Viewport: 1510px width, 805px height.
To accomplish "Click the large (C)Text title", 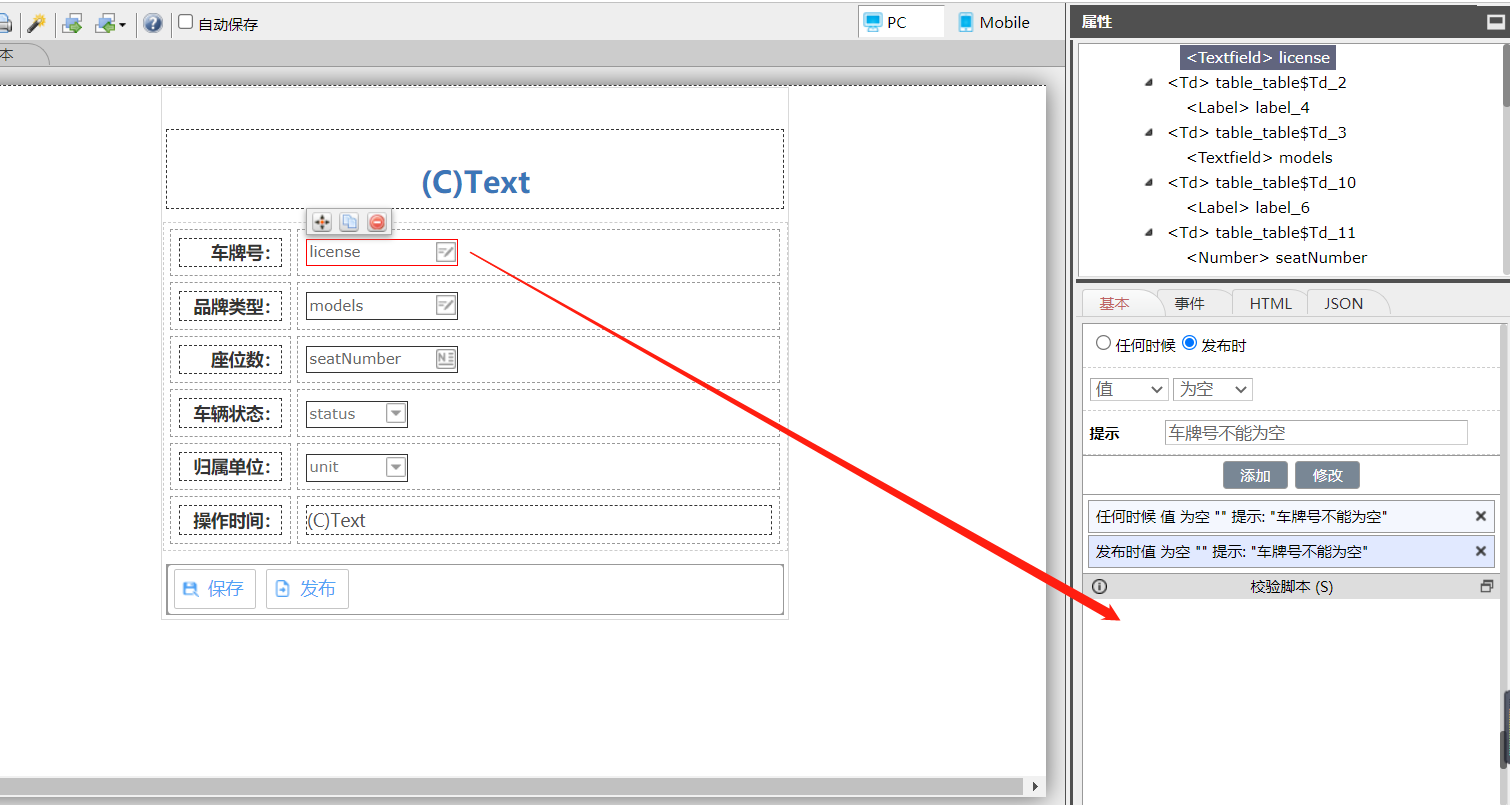I will coord(475,182).
